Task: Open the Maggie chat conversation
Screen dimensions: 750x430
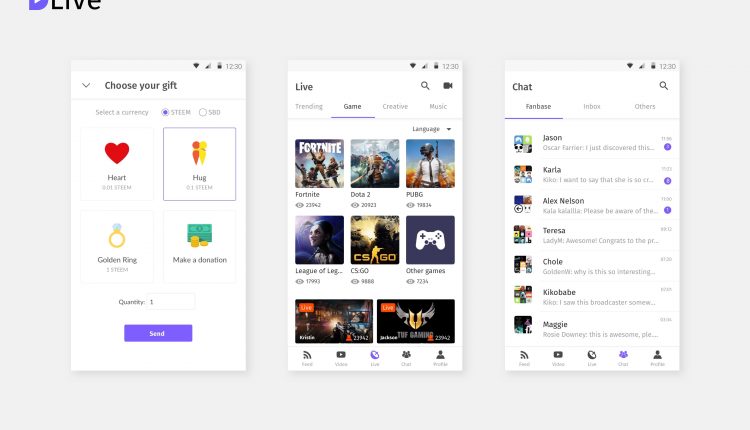Action: coord(592,328)
